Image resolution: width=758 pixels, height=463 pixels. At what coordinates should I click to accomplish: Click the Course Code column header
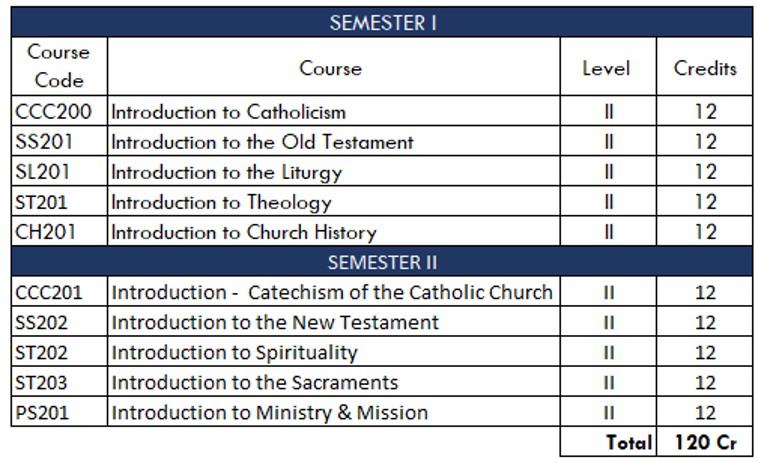(58, 67)
